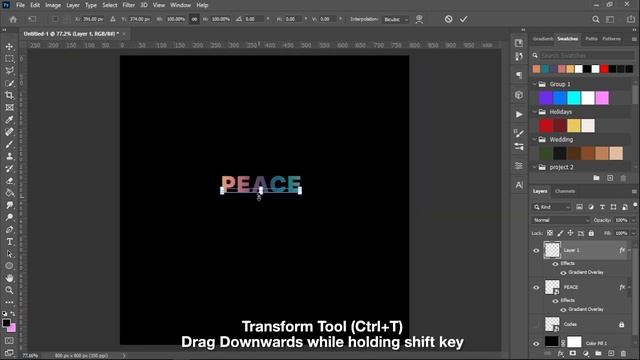Image resolution: width=640 pixels, height=360 pixels.
Task: Hide the Color Fill 1 layer
Action: point(536,343)
